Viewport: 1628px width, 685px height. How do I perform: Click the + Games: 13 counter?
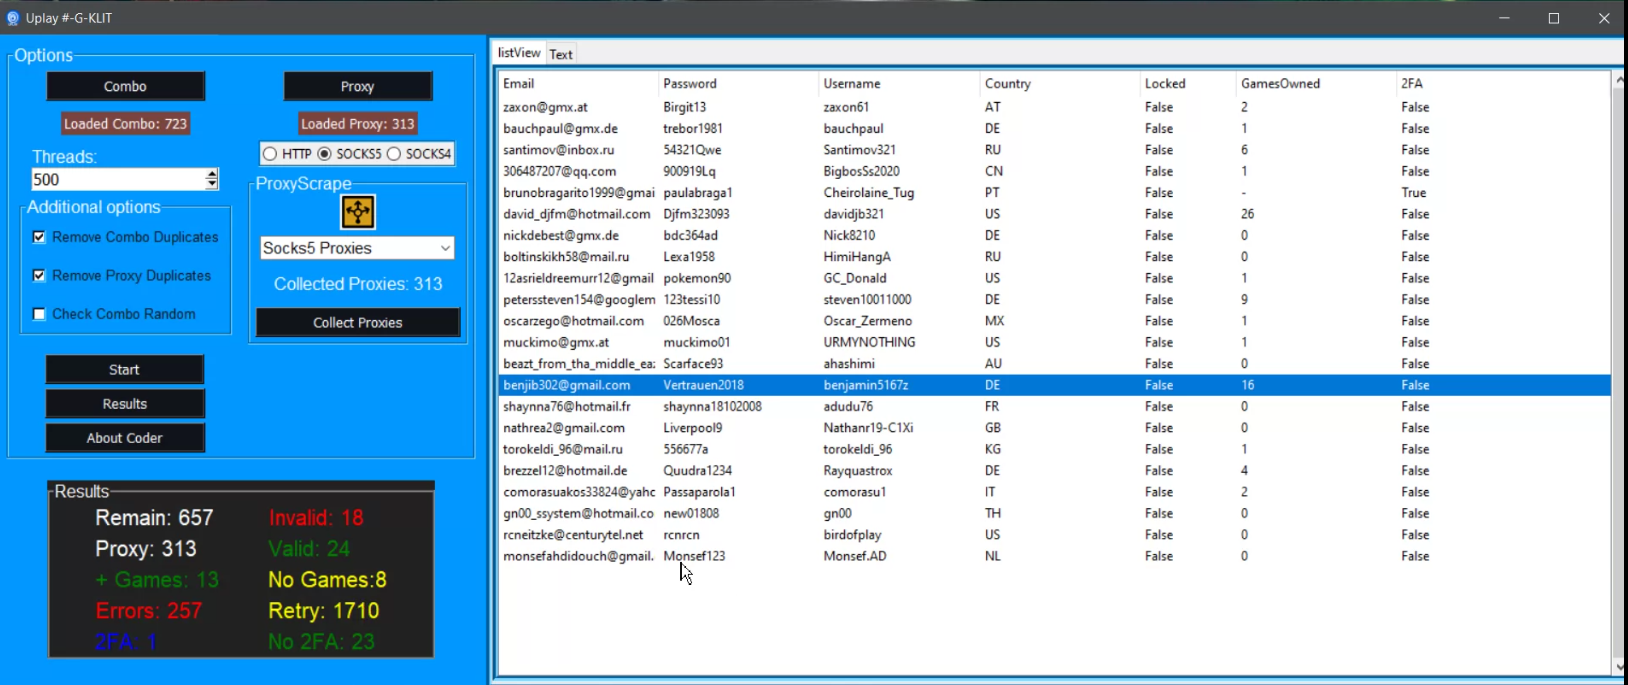[x=157, y=580]
